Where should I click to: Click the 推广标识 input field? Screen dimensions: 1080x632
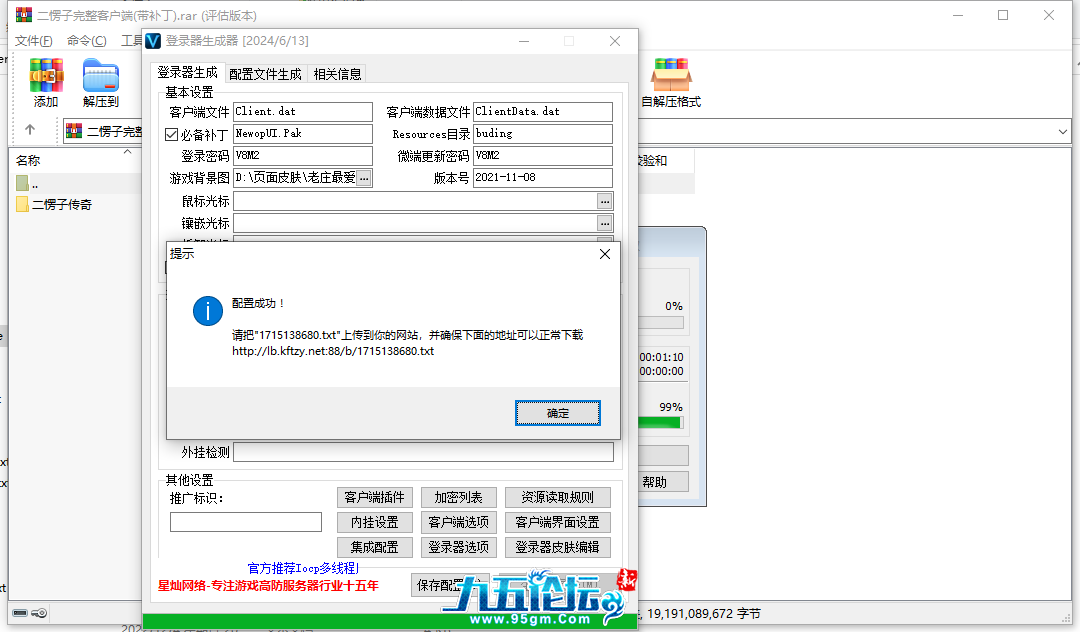[x=246, y=522]
